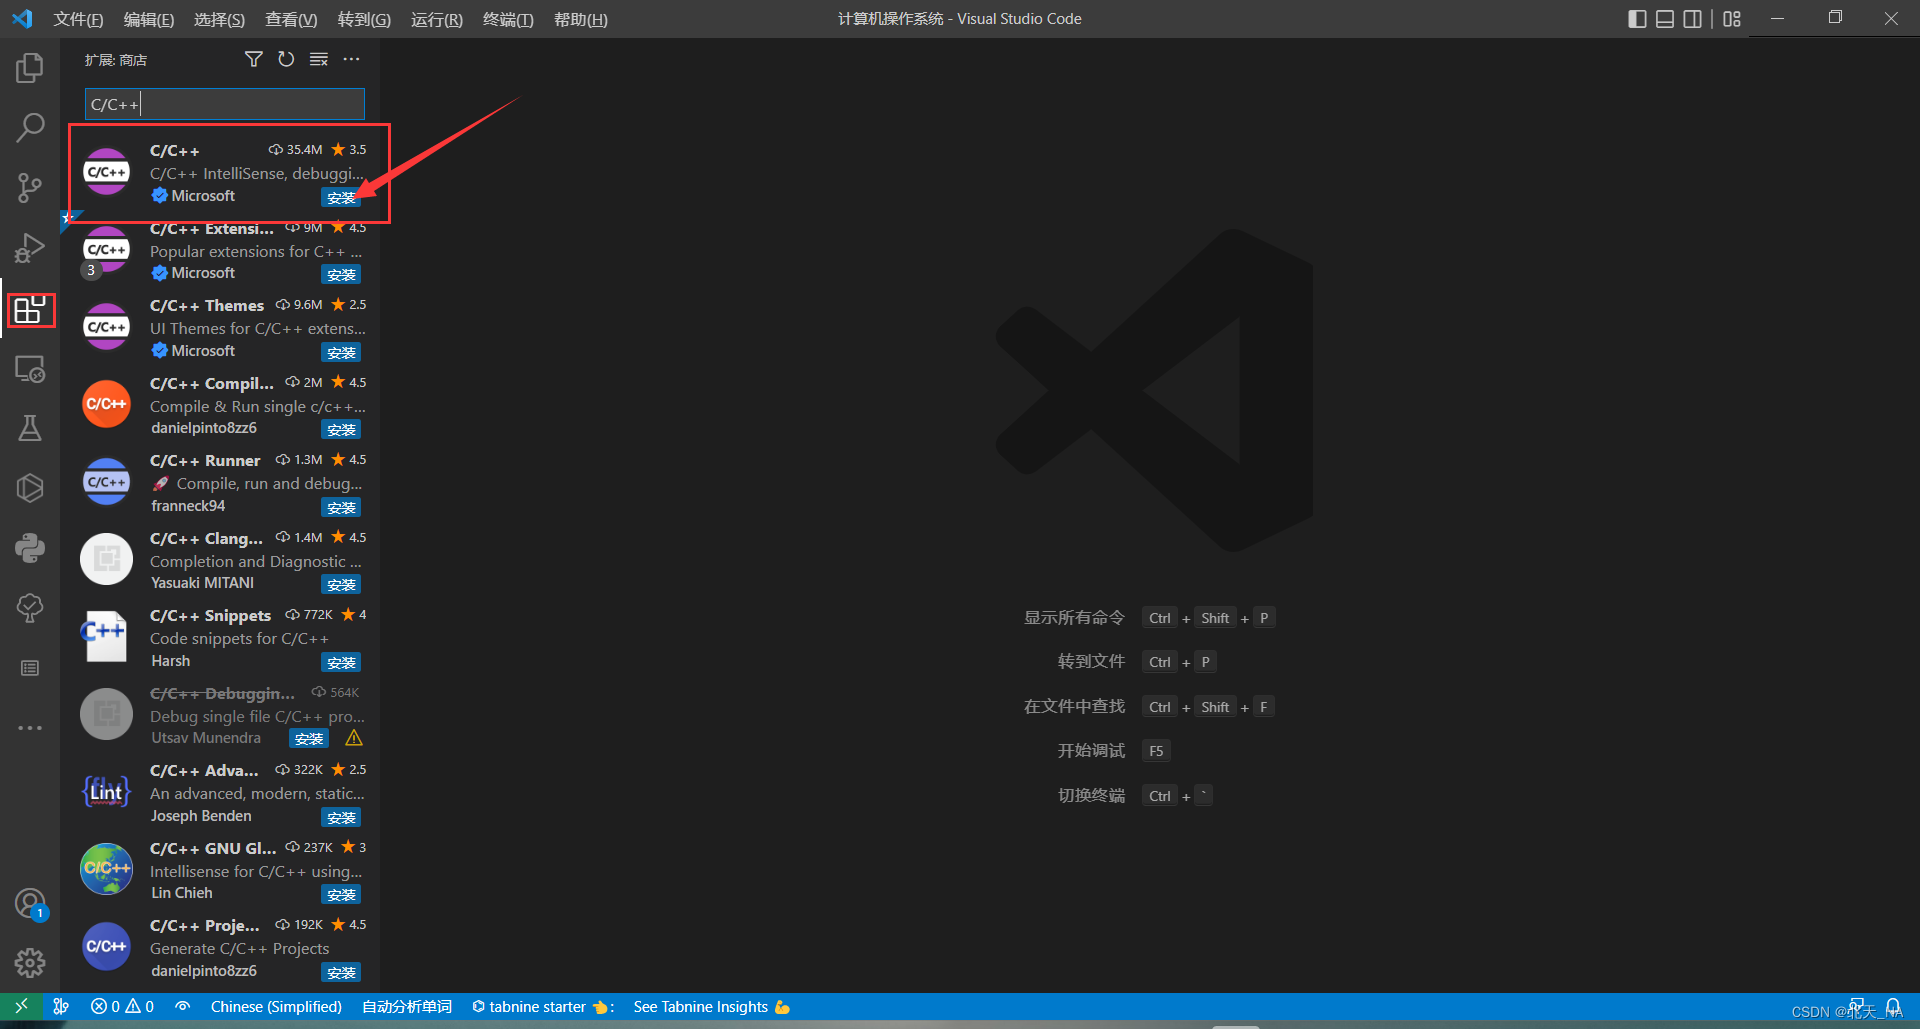Open the 帮助(H) menu
This screenshot has height=1029, width=1920.
tap(581, 19)
